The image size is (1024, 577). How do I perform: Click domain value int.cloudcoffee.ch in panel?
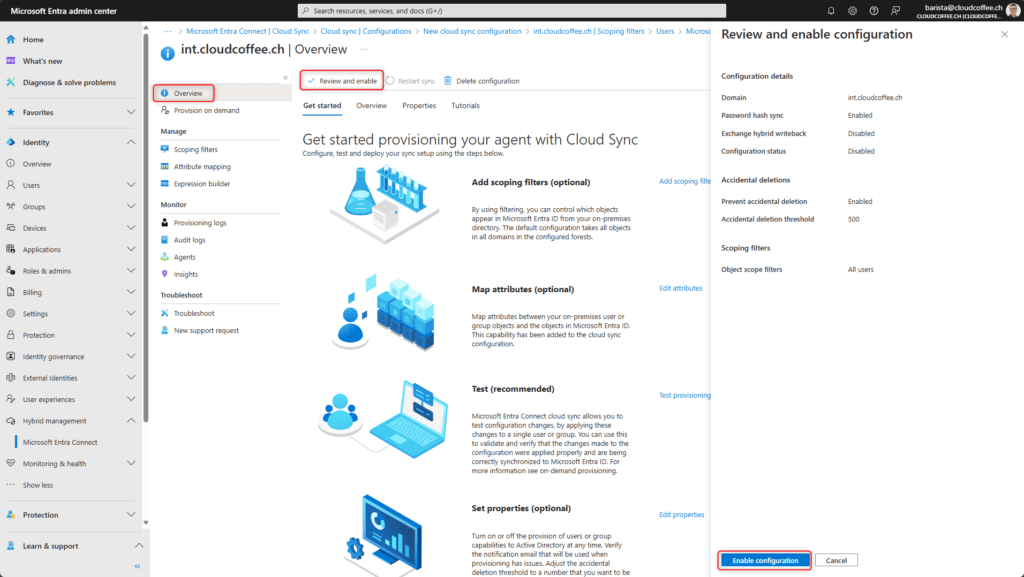click(x=875, y=97)
